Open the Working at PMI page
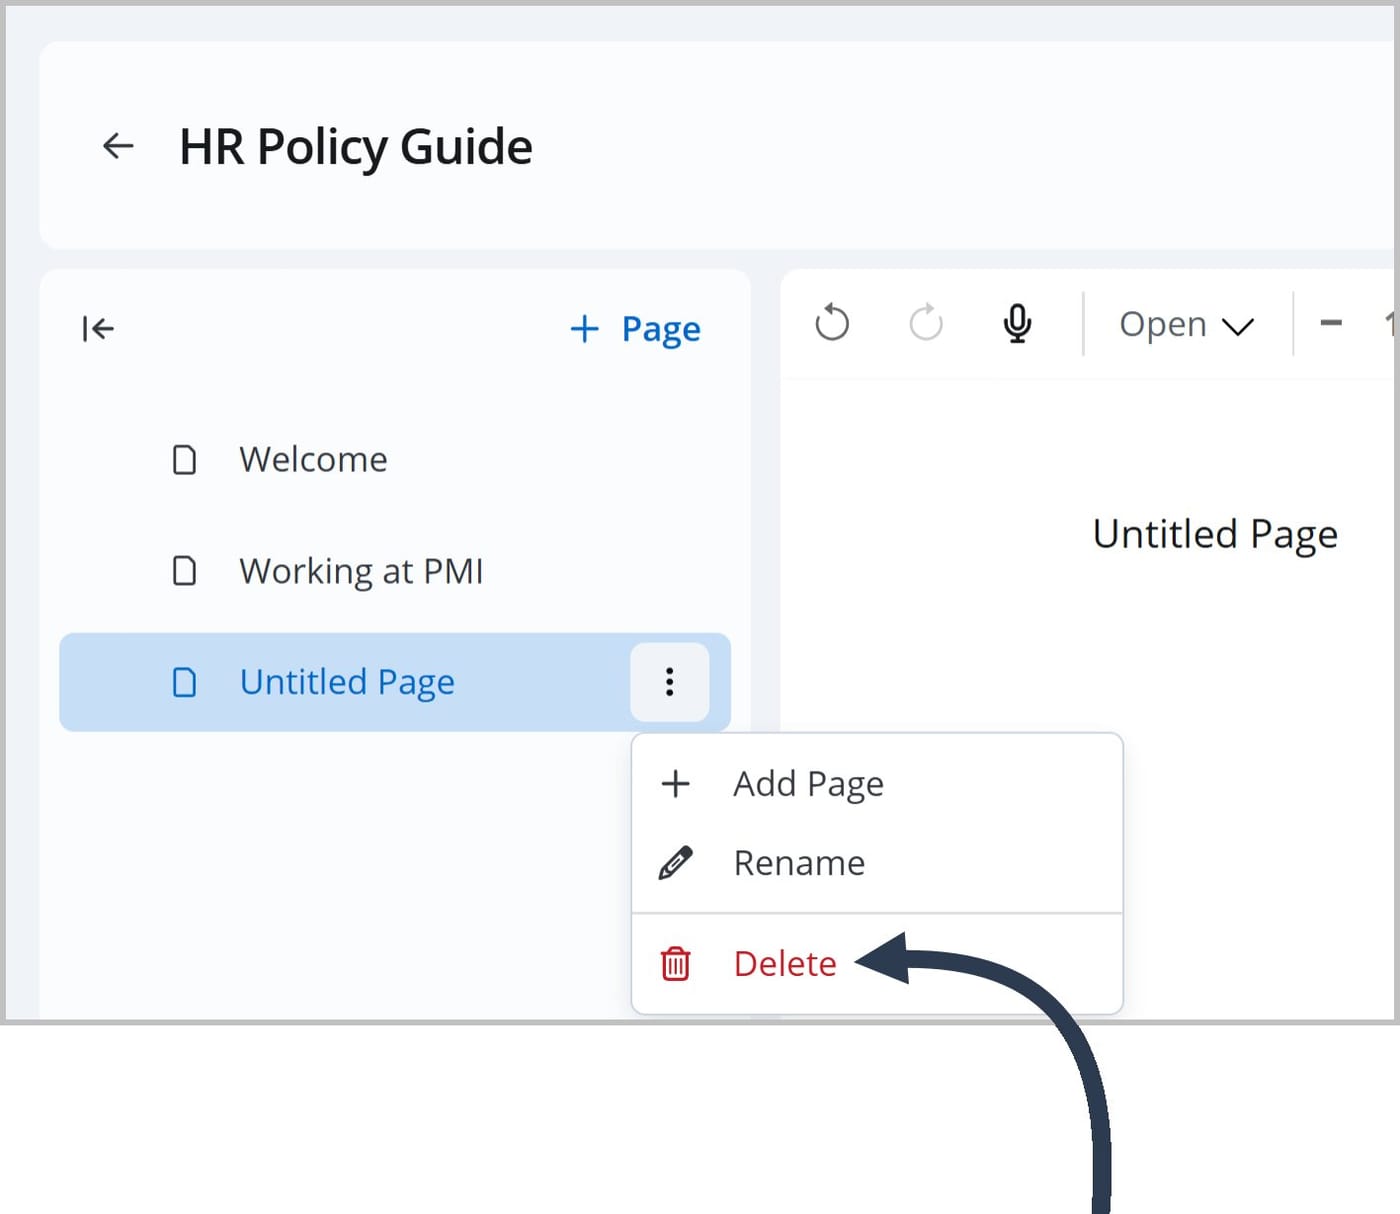Viewport: 1400px width, 1214px height. click(x=395, y=571)
